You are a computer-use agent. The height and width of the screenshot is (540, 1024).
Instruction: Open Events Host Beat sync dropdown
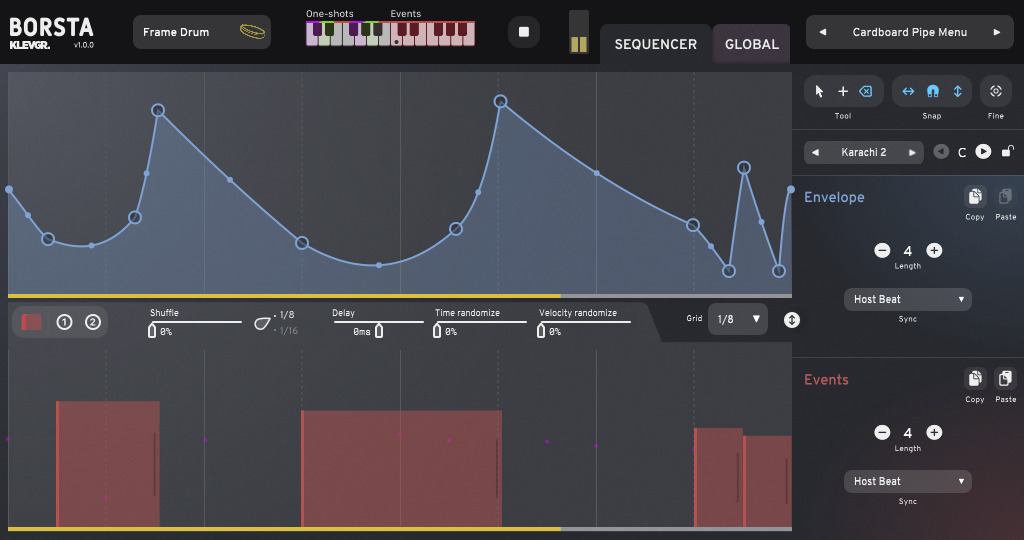tap(908, 481)
